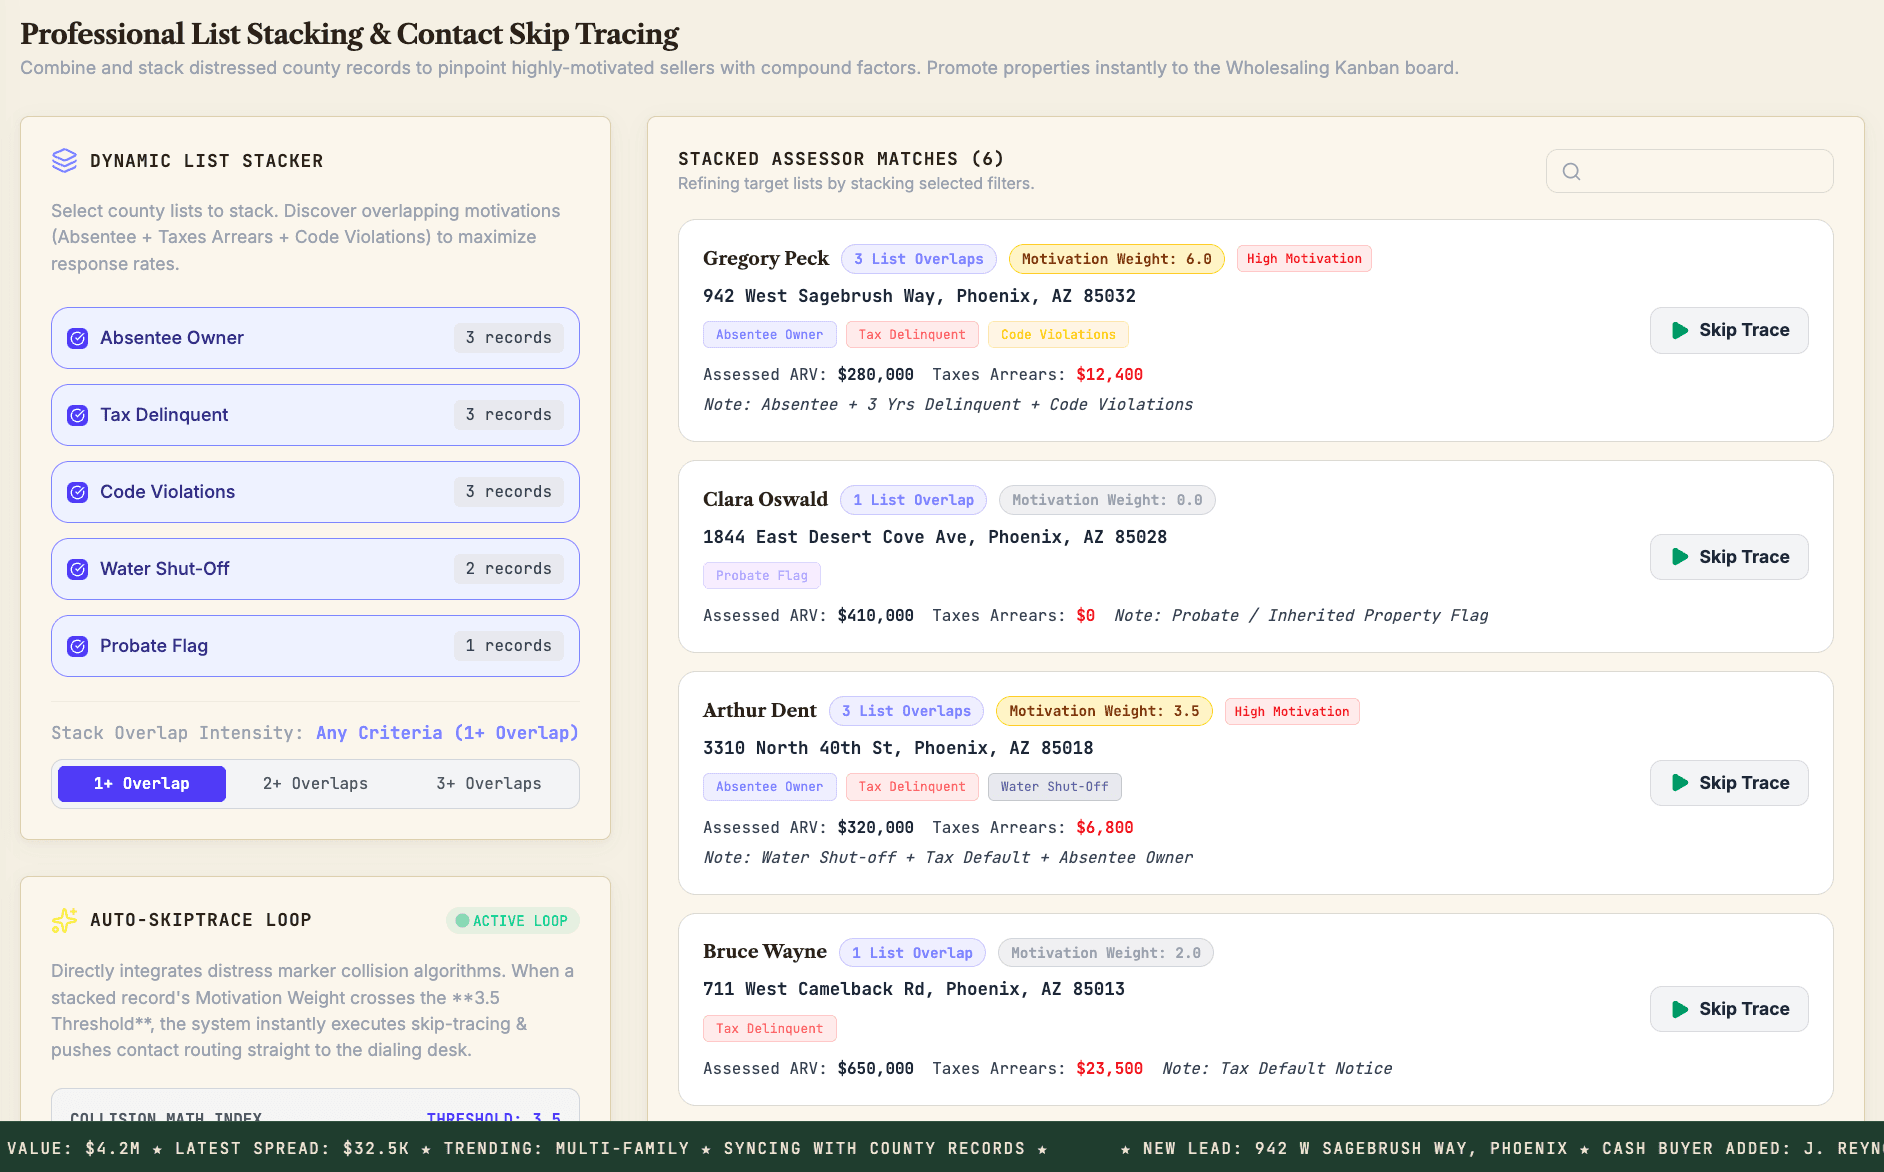Image resolution: width=1884 pixels, height=1172 pixels.
Task: Click the Water Shut-Off 2 records count
Action: 509,569
